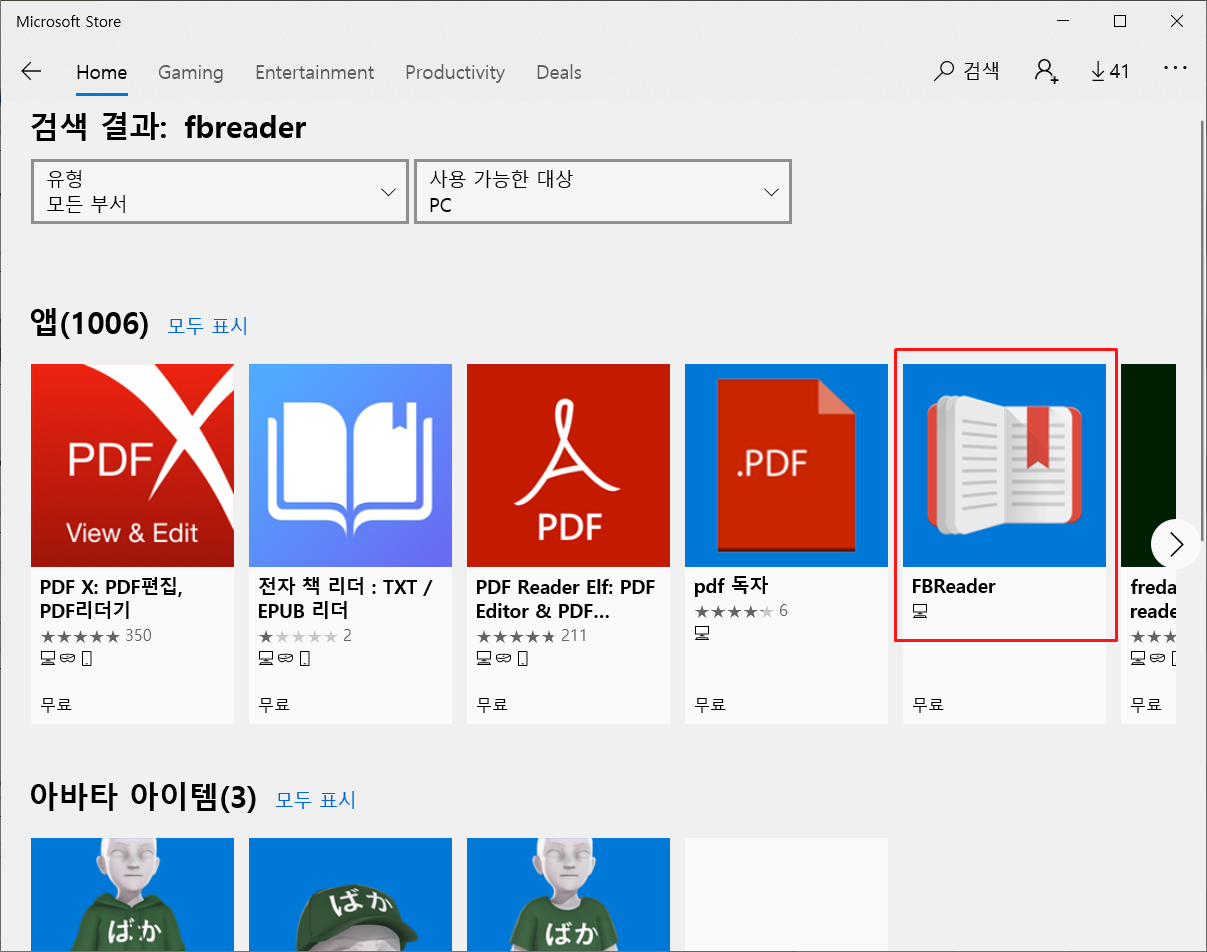
Task: Open downloads showing 41 items
Action: click(x=1110, y=71)
